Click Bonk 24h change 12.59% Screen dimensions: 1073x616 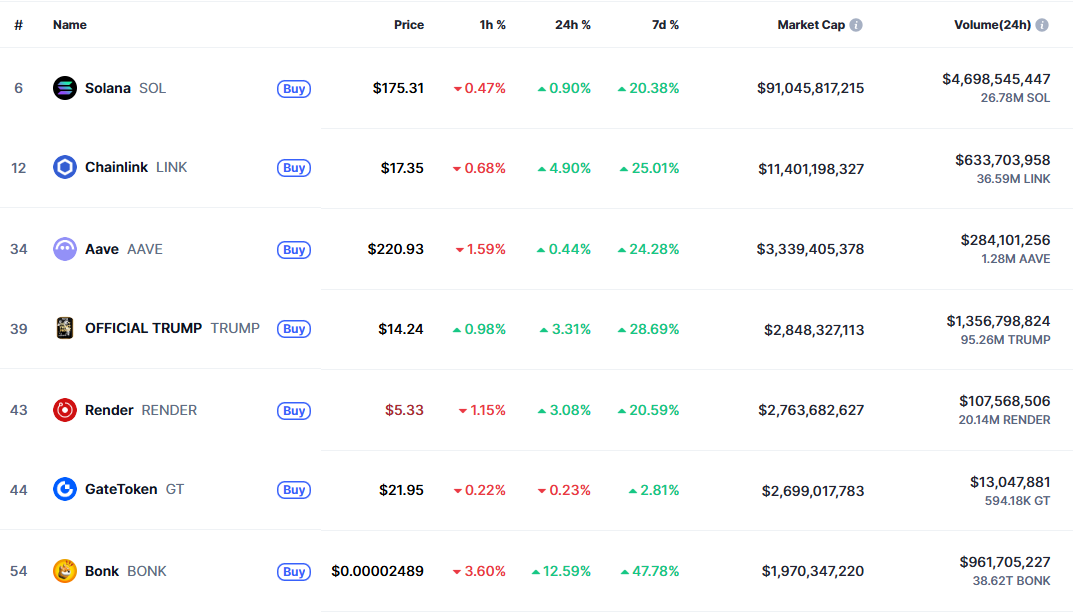tap(561, 571)
